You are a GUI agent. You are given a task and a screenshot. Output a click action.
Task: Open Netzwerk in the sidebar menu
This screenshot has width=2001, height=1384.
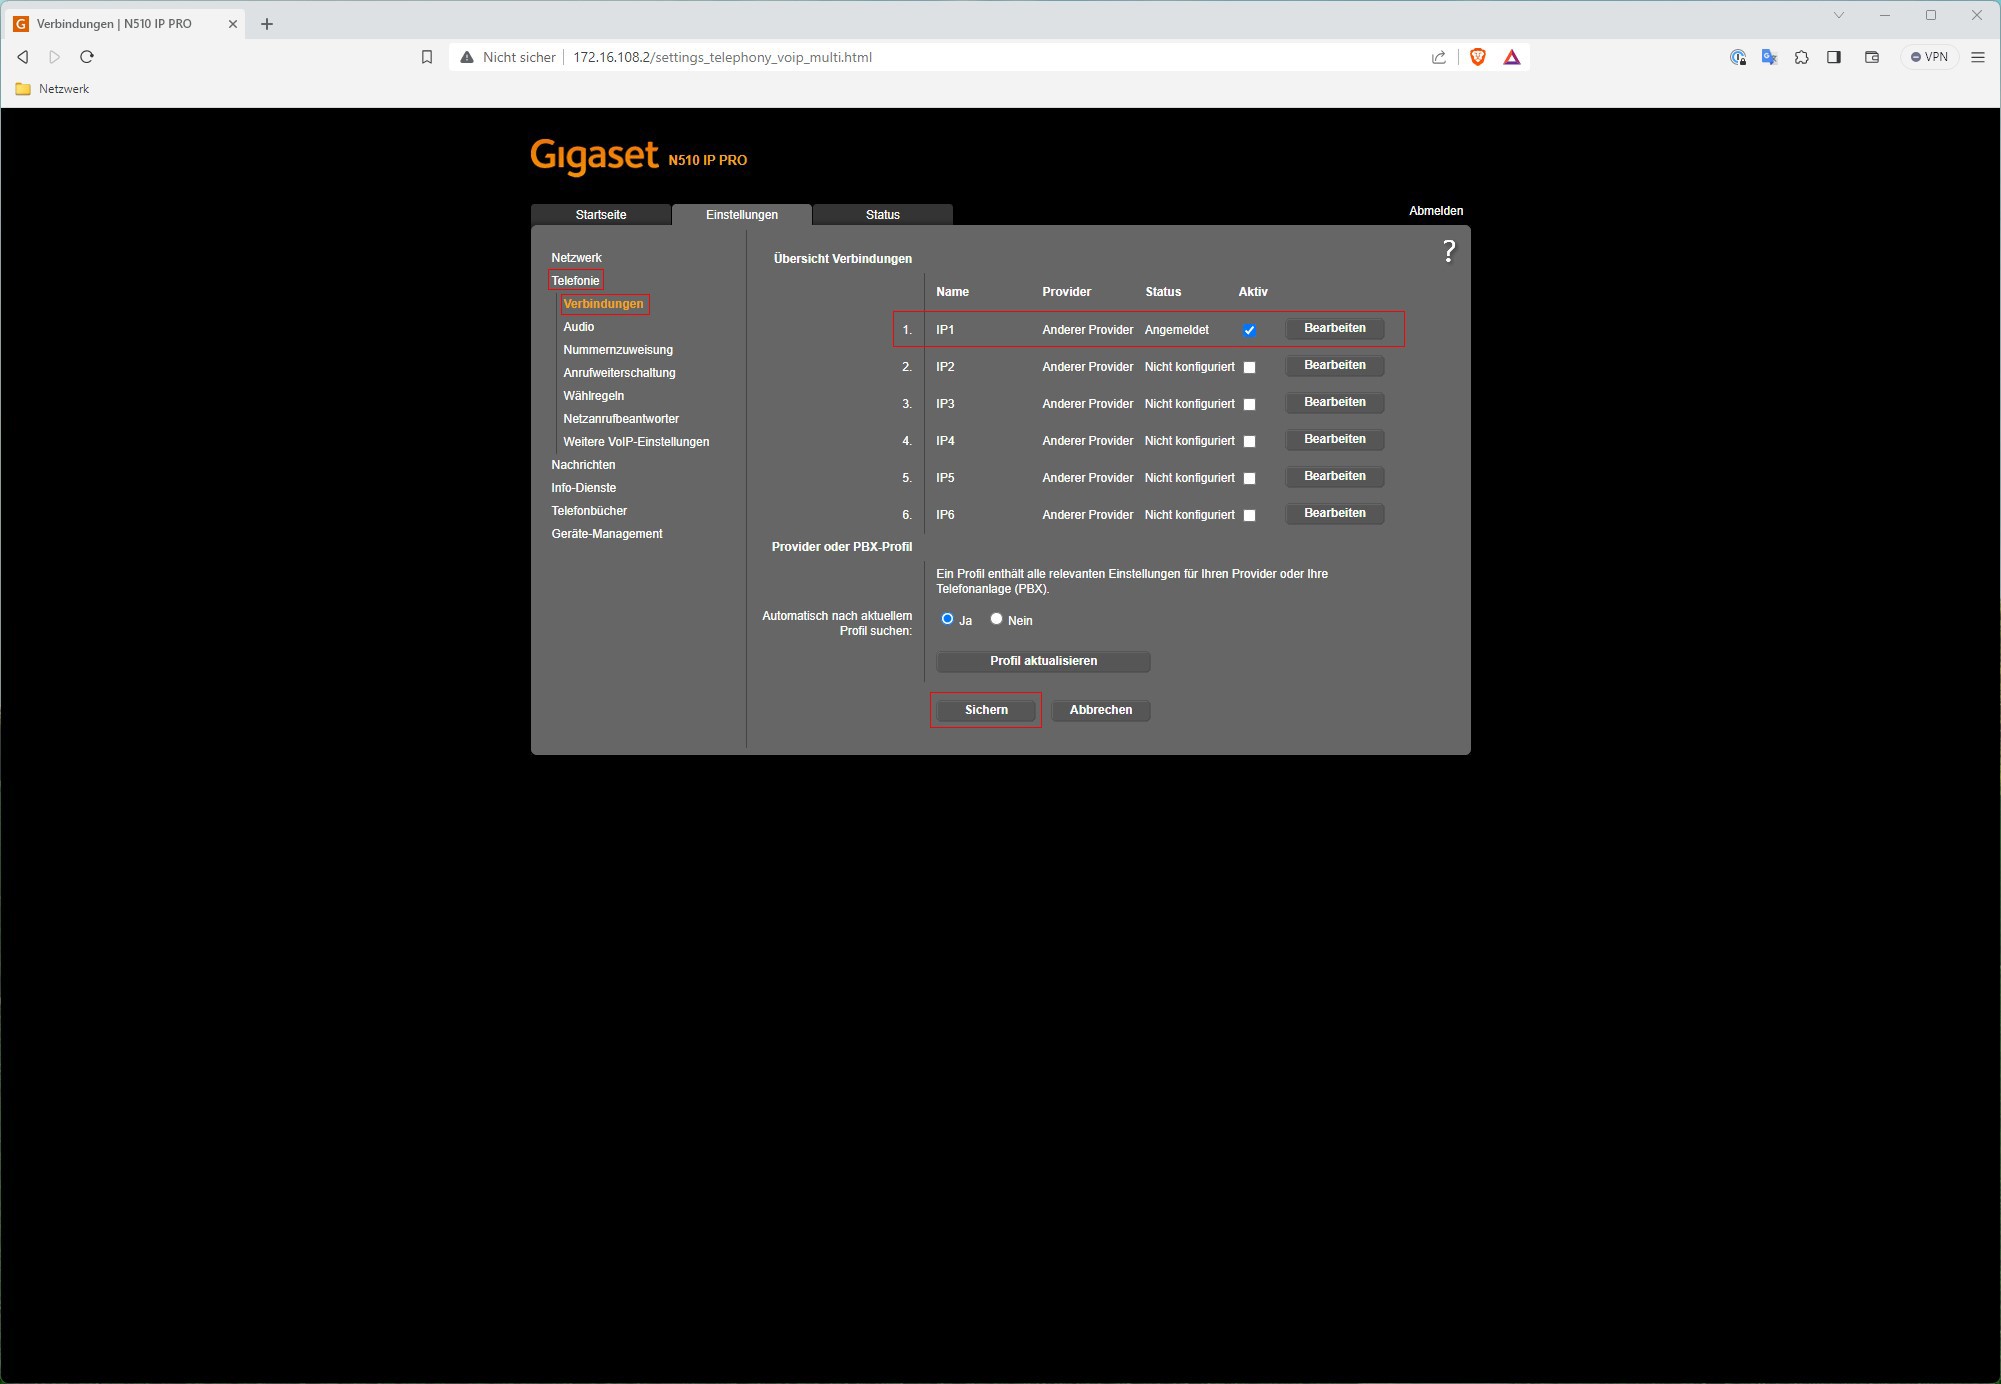pos(576,258)
